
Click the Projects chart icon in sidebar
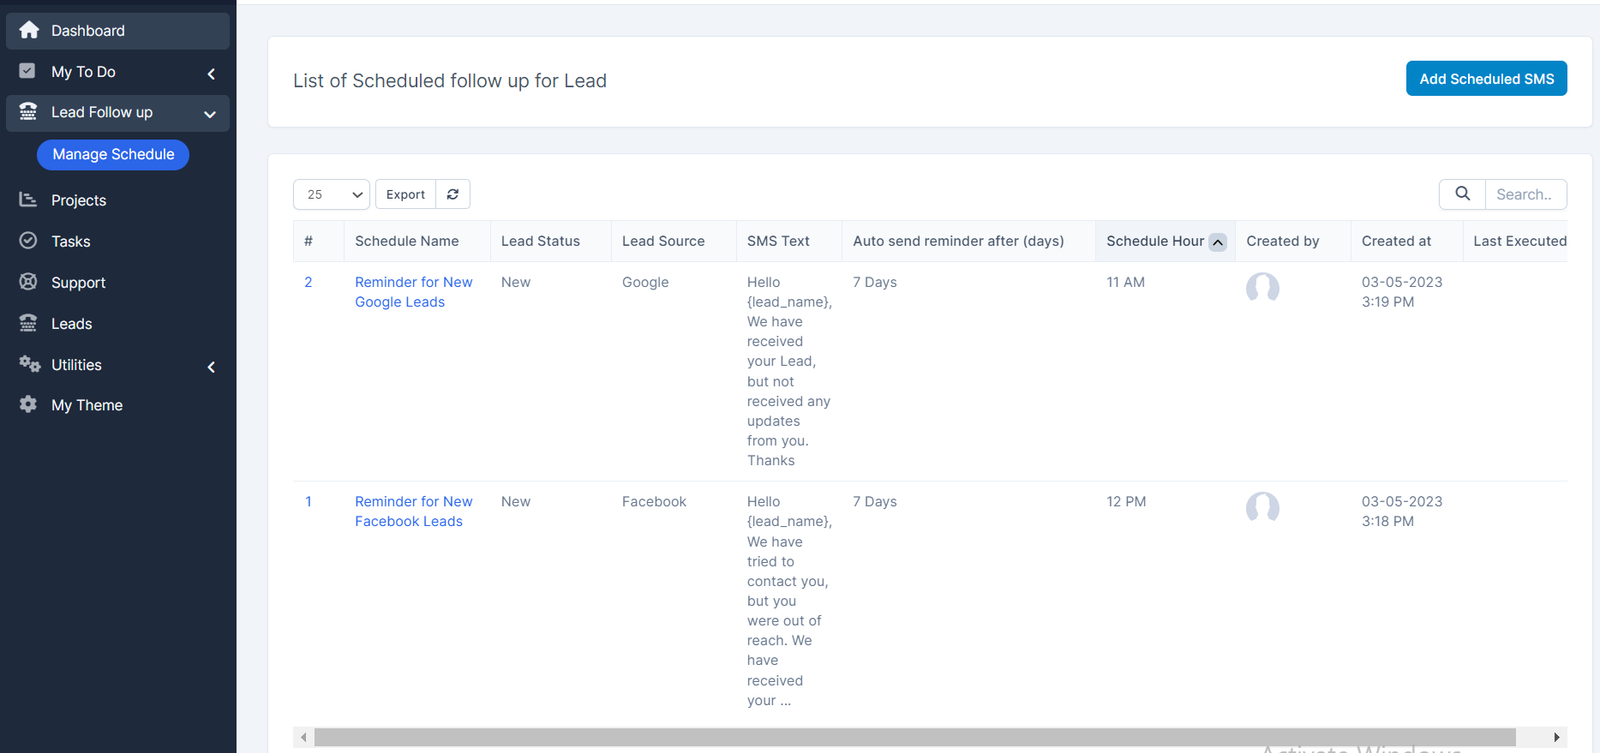[x=28, y=200]
